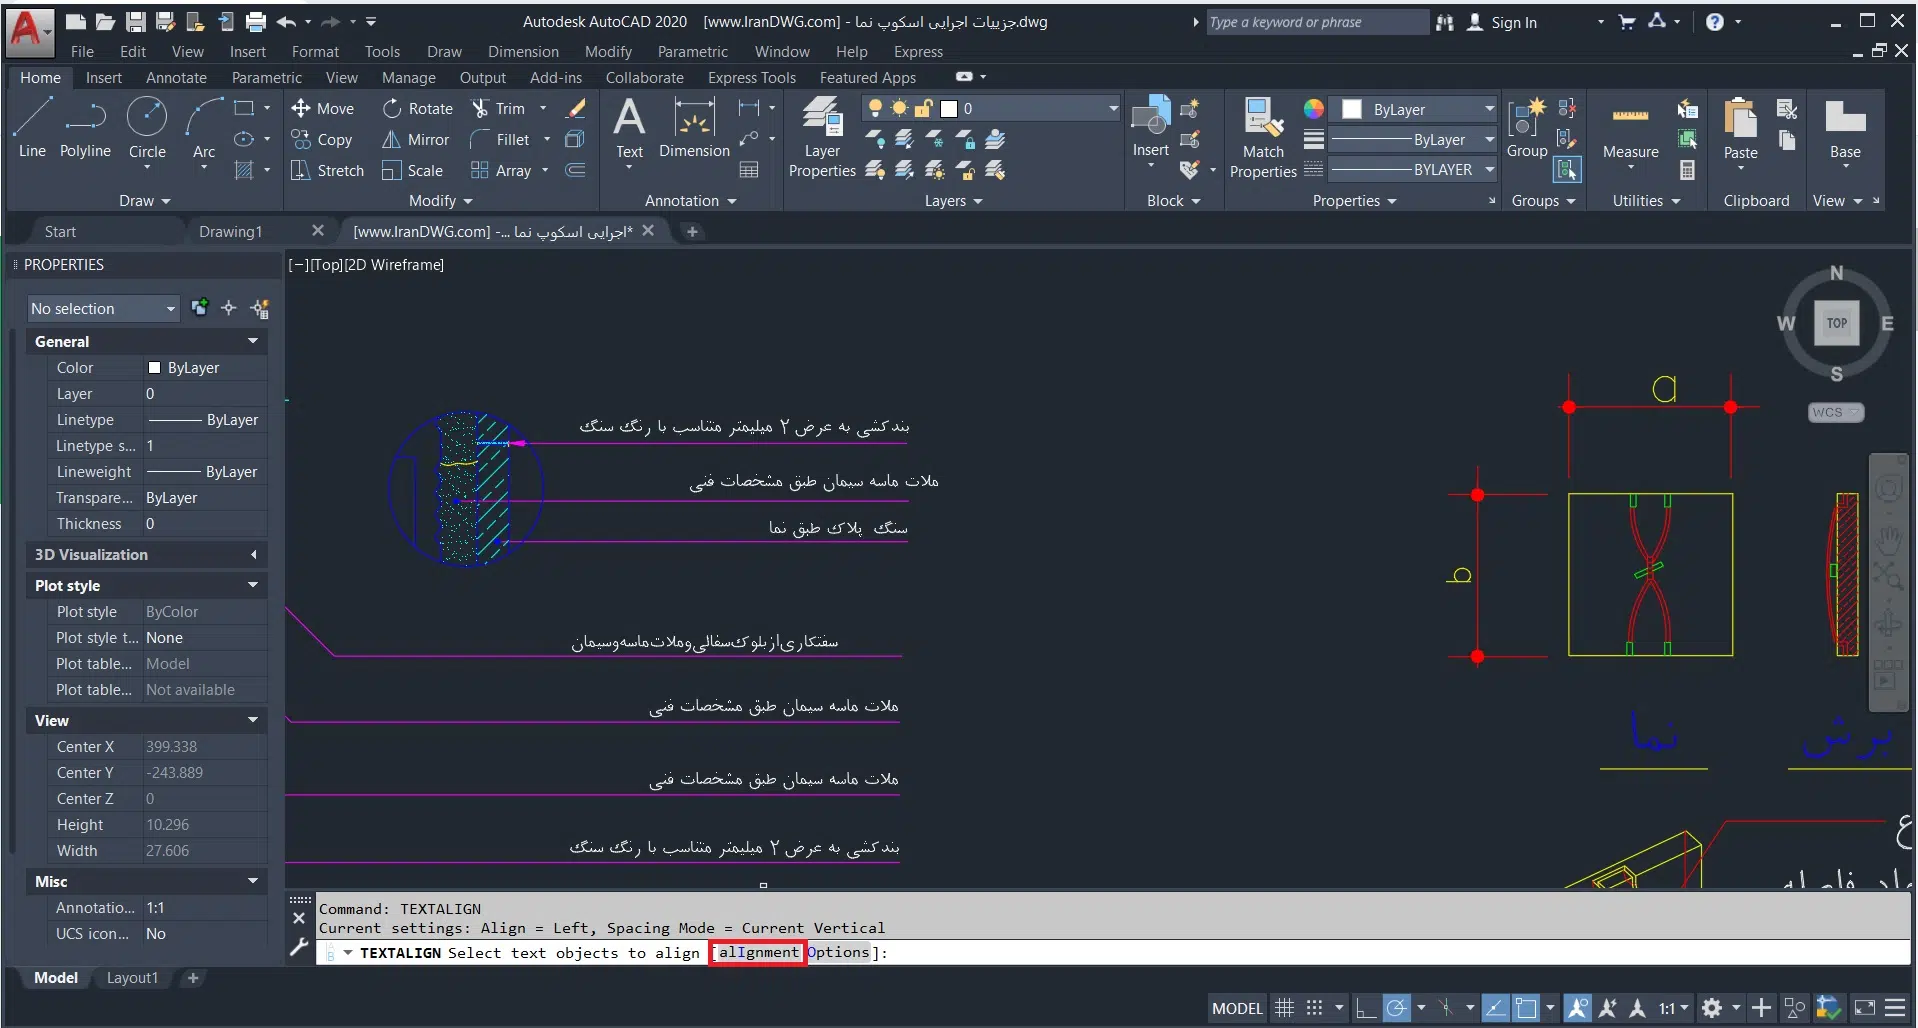Click the Quick Select icon in Properties
This screenshot has width=1918, height=1028.
(x=260, y=309)
